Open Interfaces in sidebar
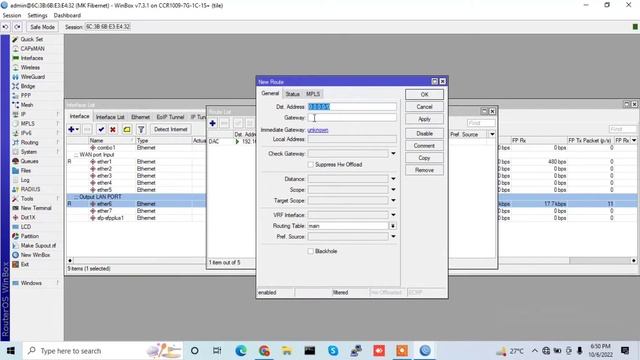The height and width of the screenshot is (360, 640). [x=31, y=58]
